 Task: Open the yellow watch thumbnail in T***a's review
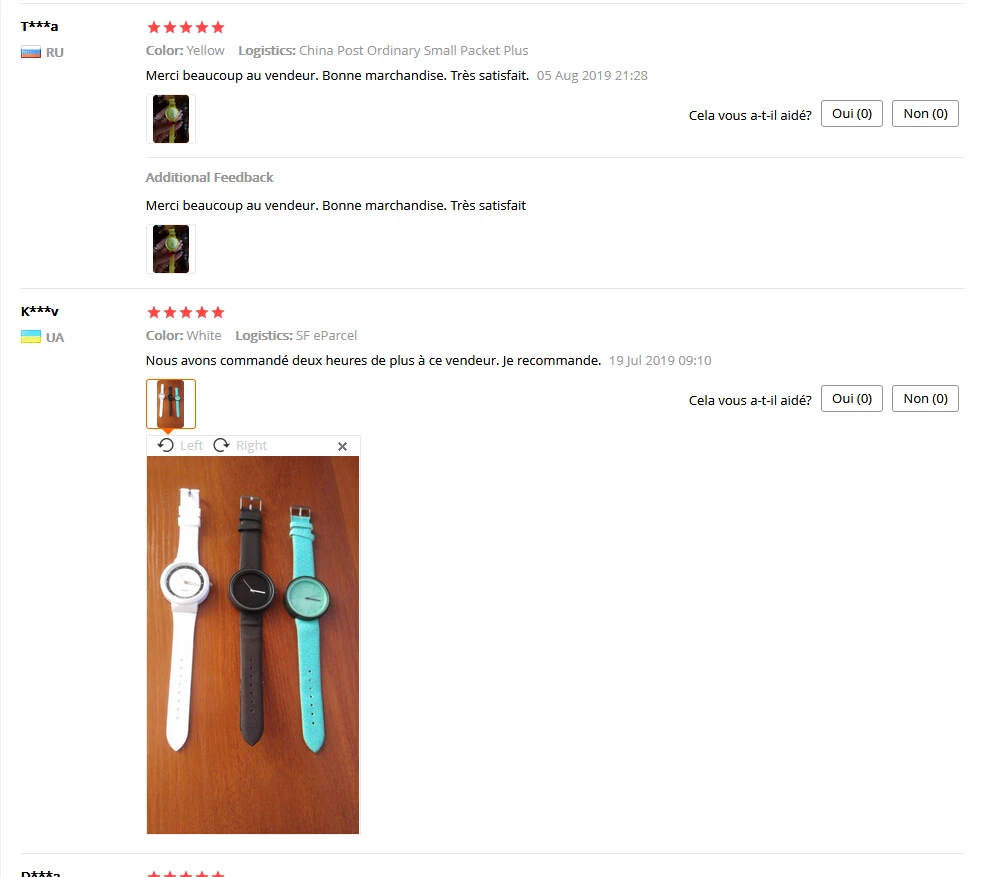(x=171, y=119)
